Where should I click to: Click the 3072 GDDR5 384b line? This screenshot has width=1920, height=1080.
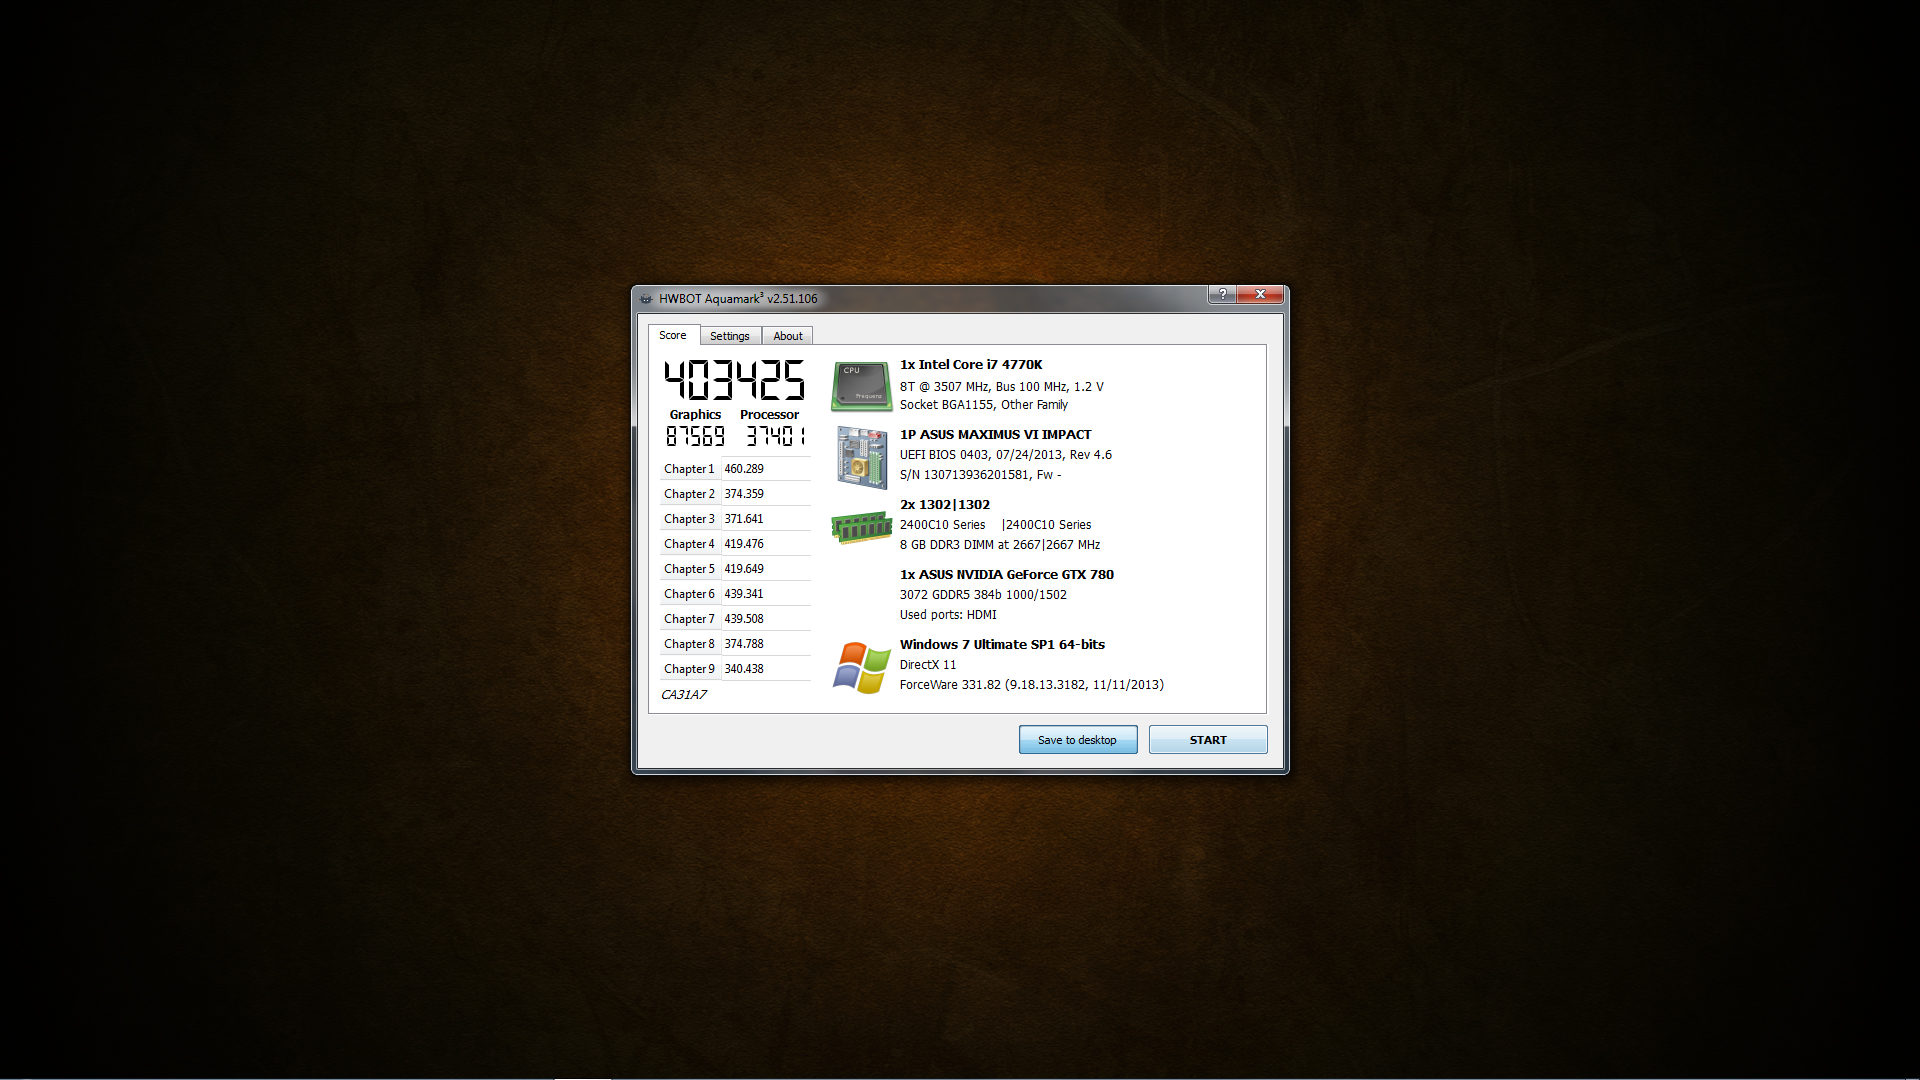click(x=983, y=595)
